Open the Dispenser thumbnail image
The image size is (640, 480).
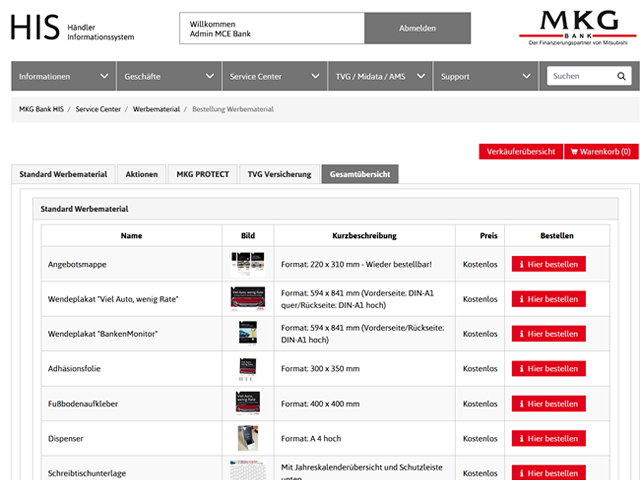click(x=248, y=438)
